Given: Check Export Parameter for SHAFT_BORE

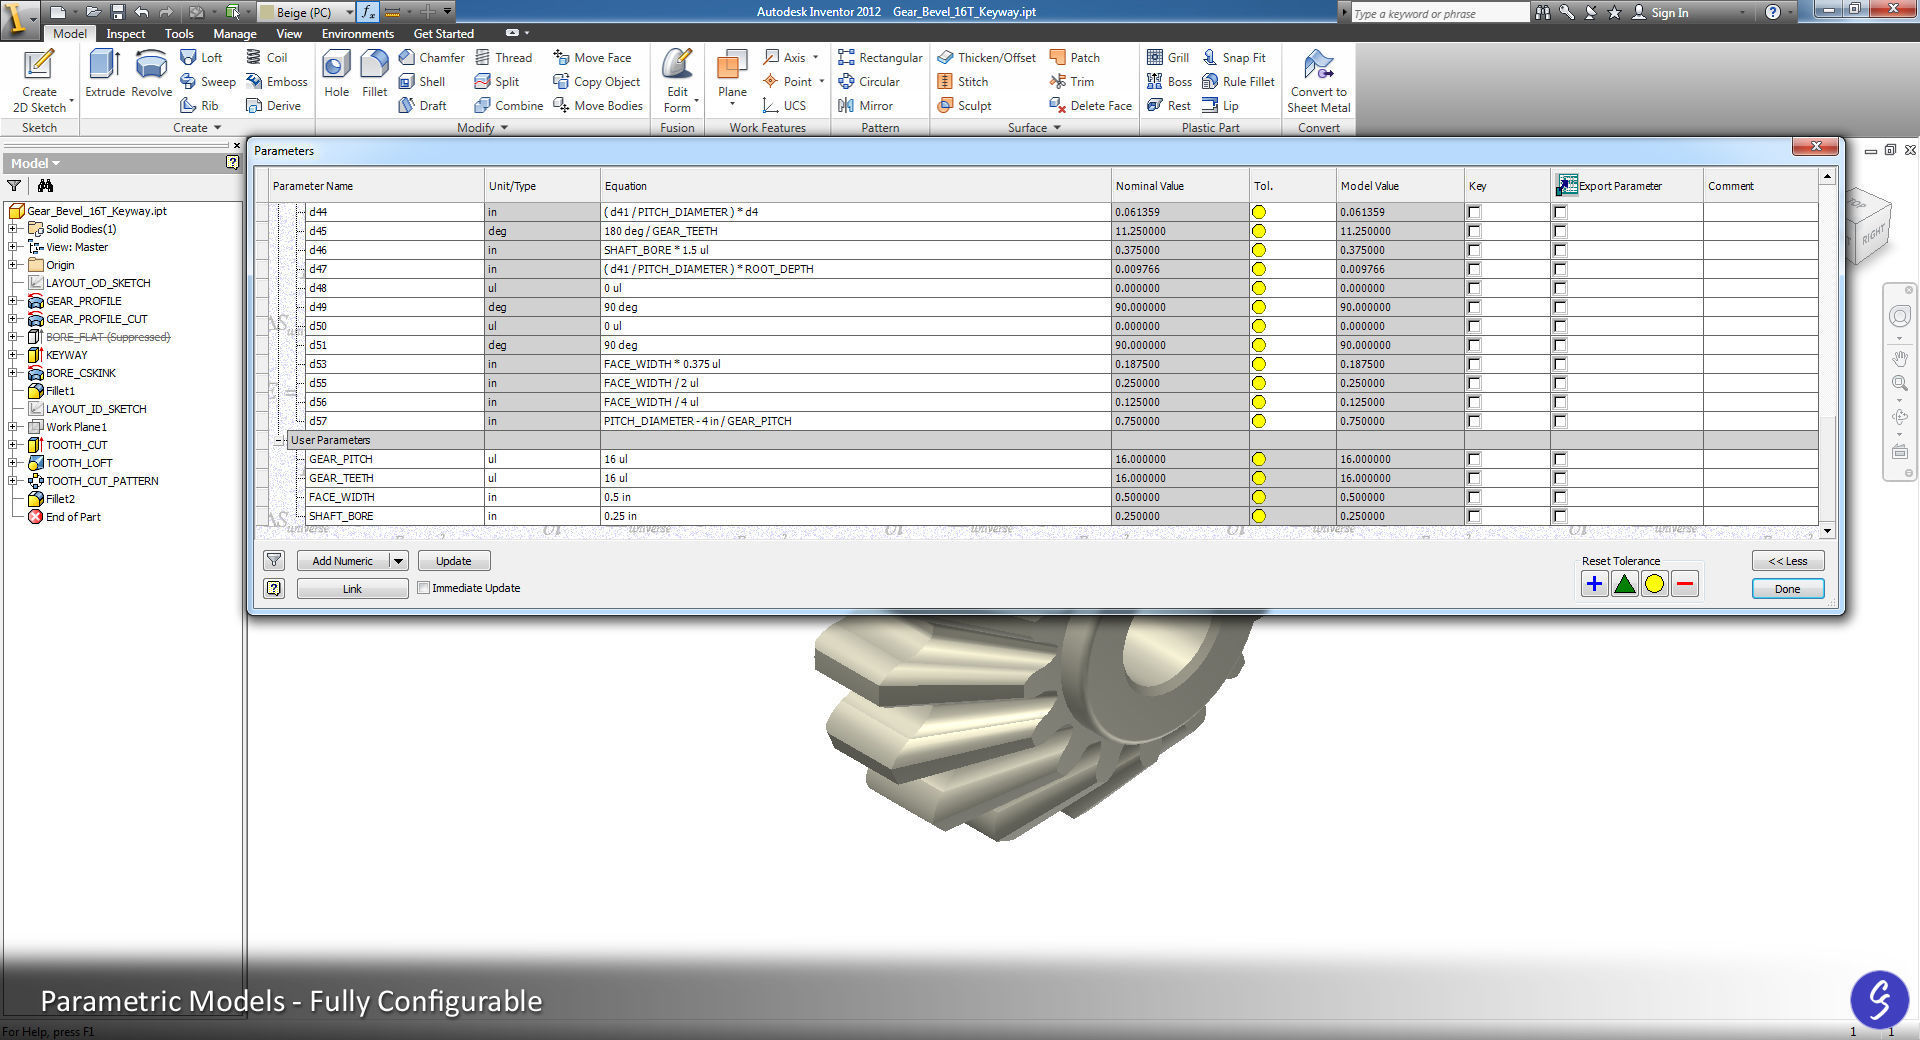Looking at the screenshot, I should tap(1560, 516).
